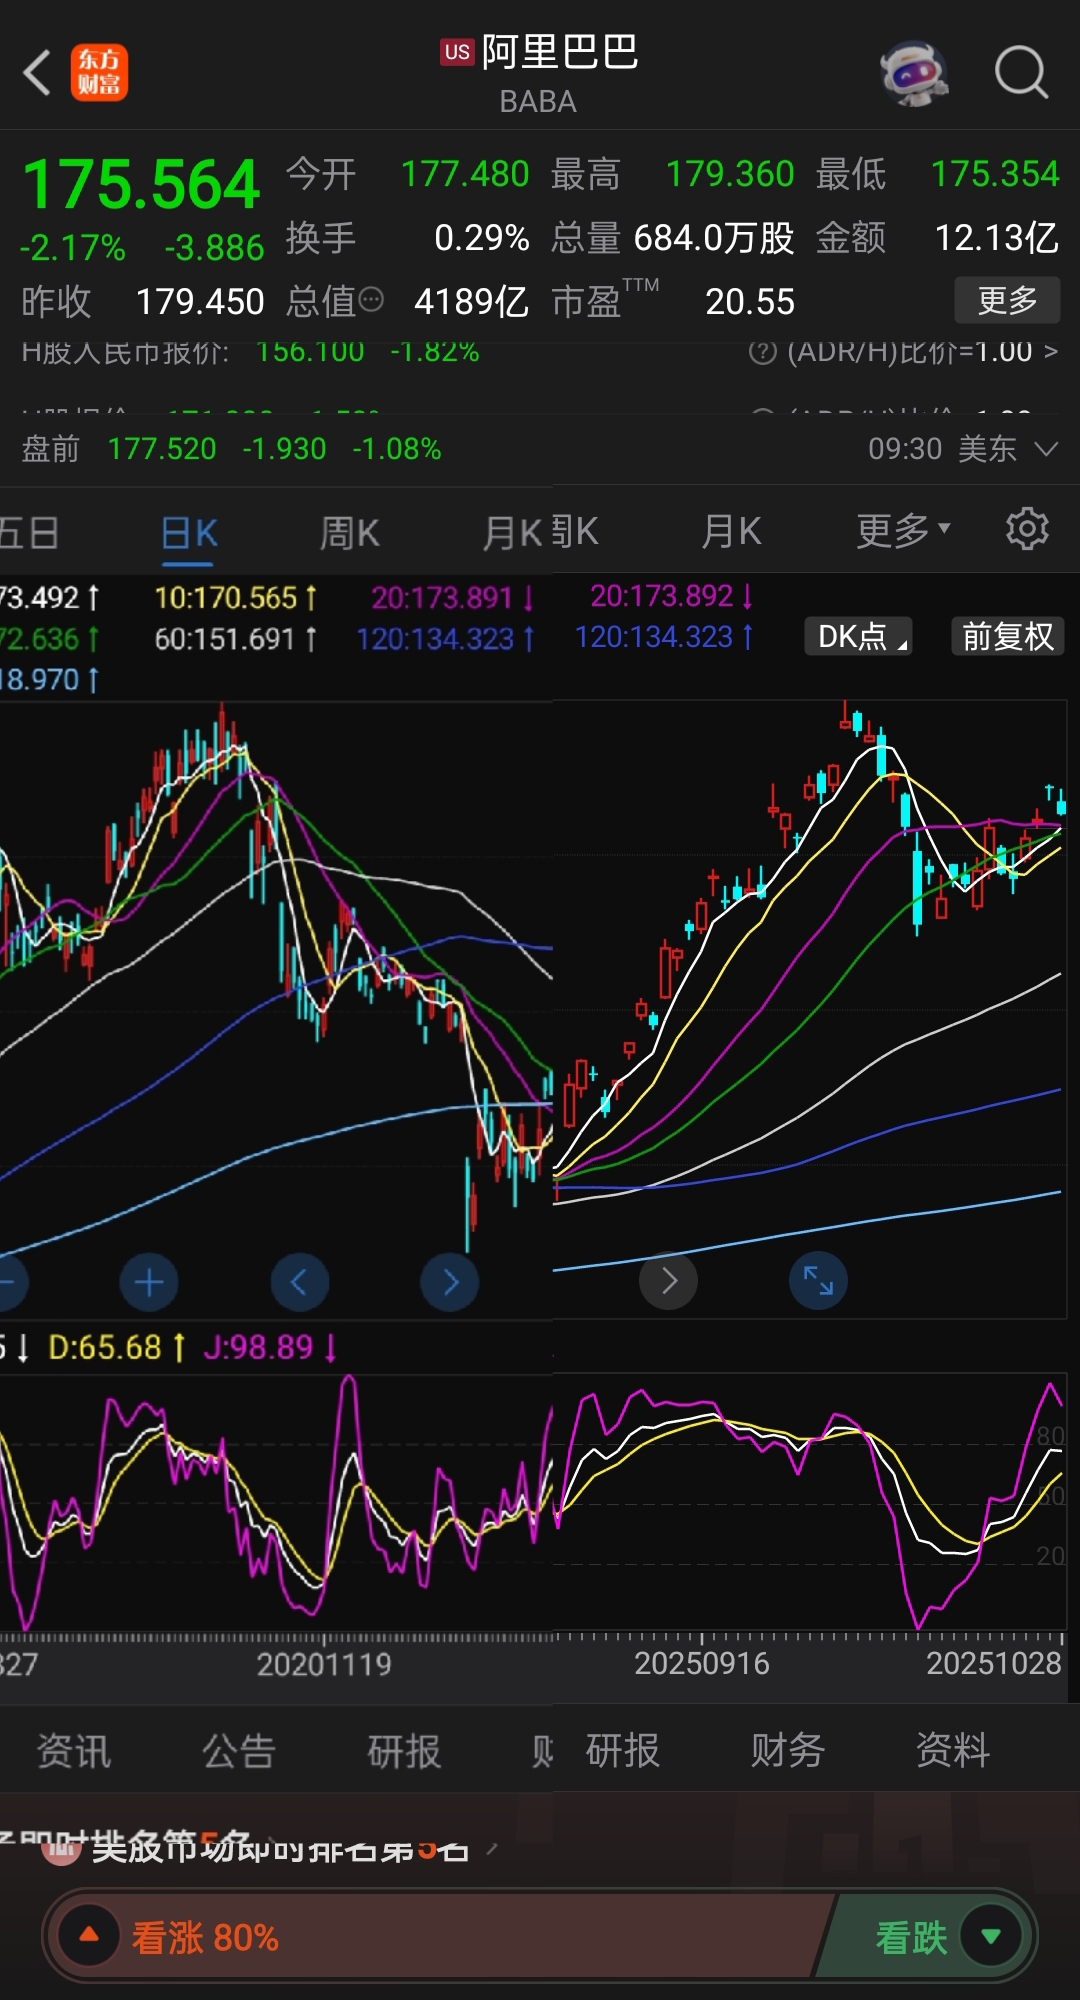Tap the MA 120:134.323 label near DK点
Viewport: 1080px width, 2000px height.
pos(663,636)
